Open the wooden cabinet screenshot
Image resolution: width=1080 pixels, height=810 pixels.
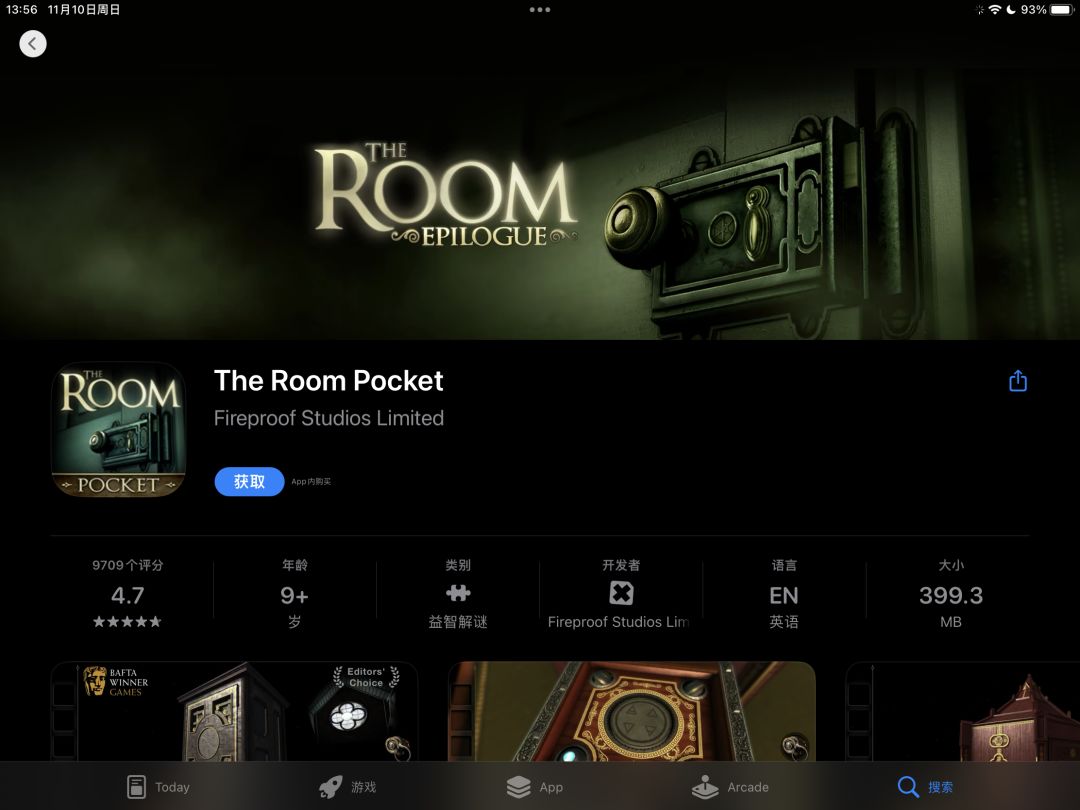click(x=962, y=711)
